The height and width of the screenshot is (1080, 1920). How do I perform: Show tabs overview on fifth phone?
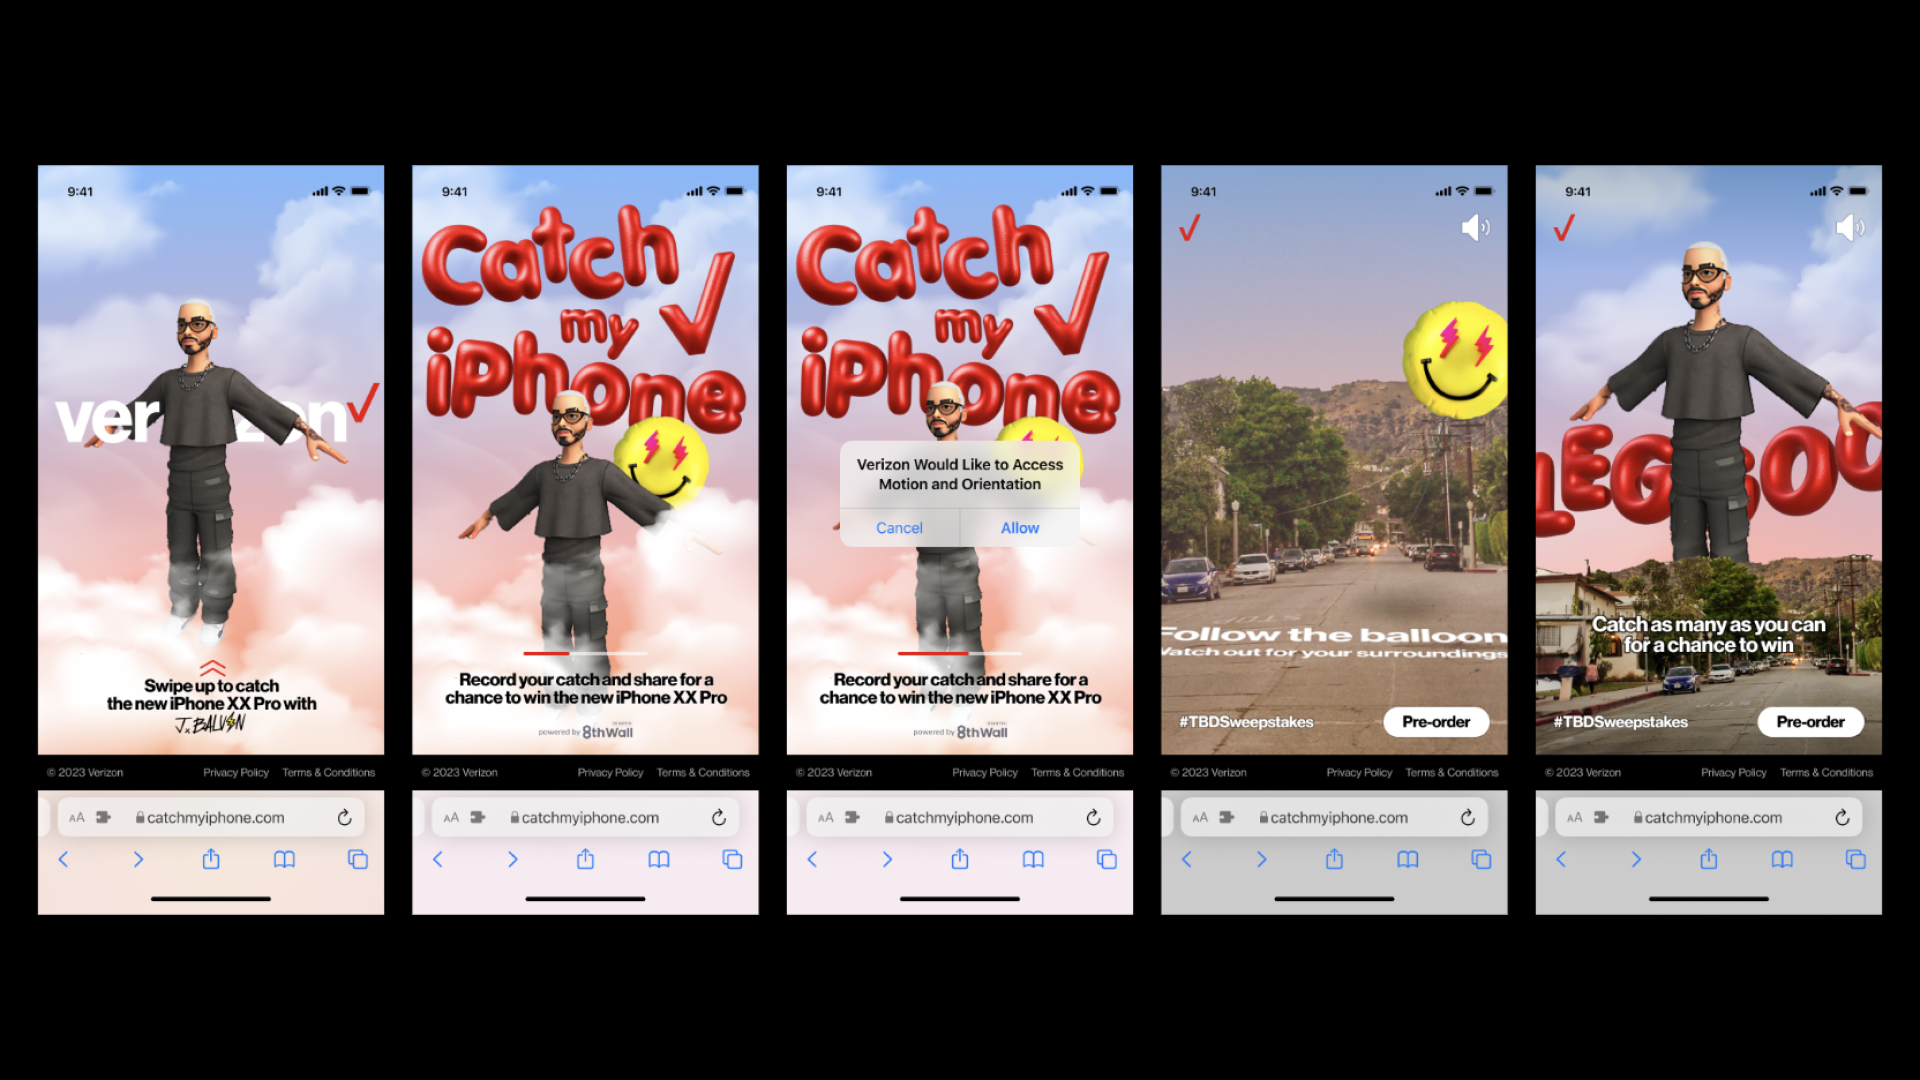coord(1856,860)
